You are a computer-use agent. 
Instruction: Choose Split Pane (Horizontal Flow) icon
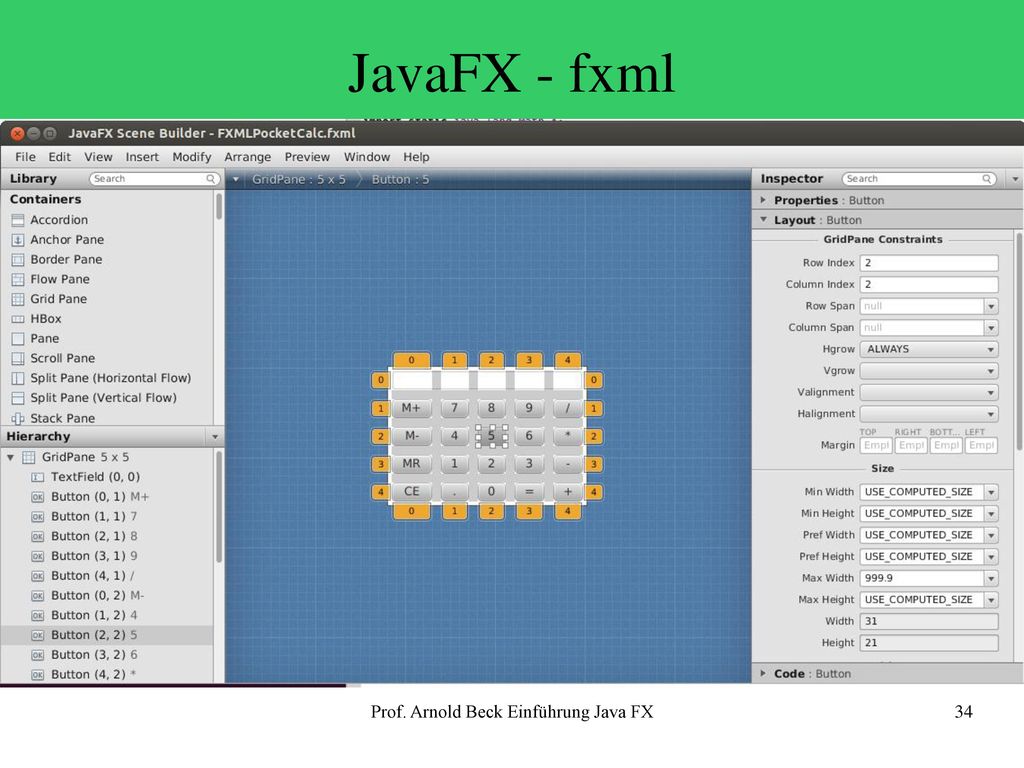tap(18, 378)
